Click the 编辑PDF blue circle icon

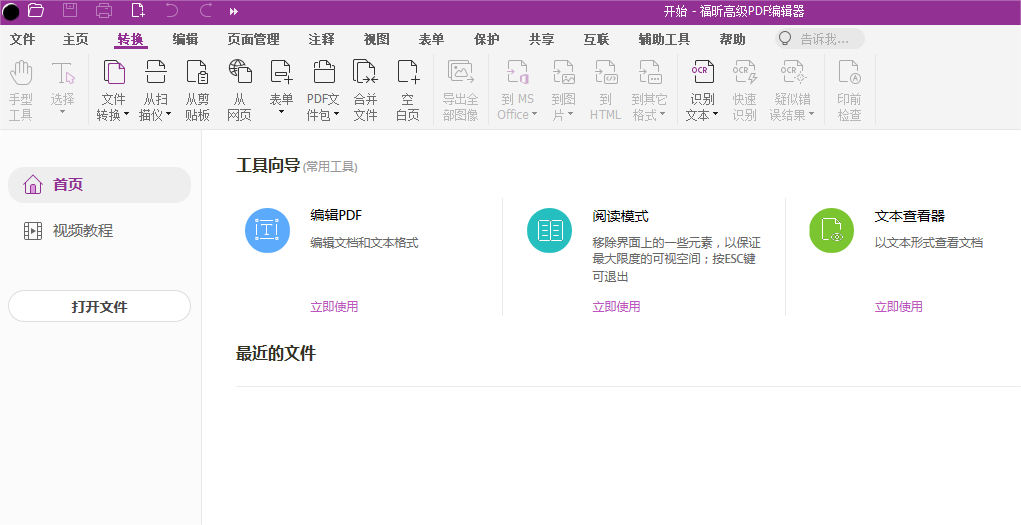pos(267,231)
